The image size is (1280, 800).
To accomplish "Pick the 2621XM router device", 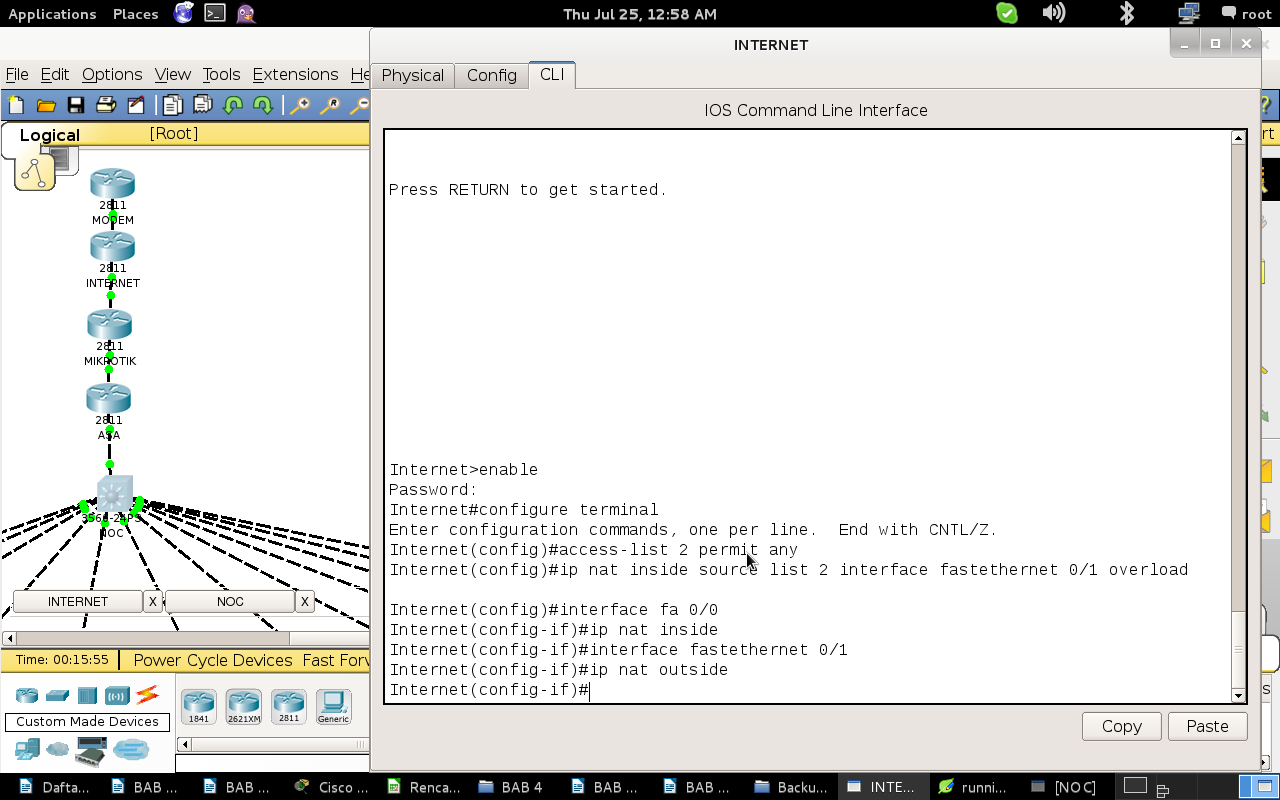I will click(243, 706).
